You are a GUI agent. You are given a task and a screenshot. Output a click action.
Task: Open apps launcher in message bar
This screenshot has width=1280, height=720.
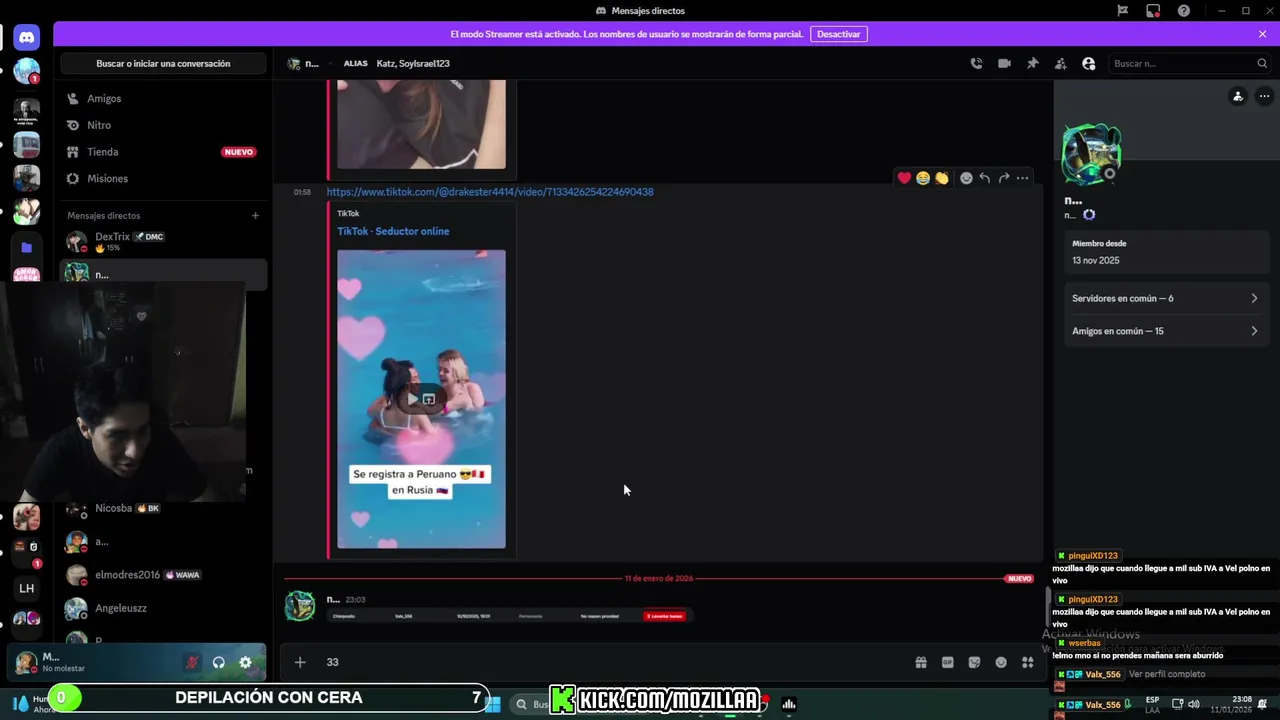tap(1027, 662)
